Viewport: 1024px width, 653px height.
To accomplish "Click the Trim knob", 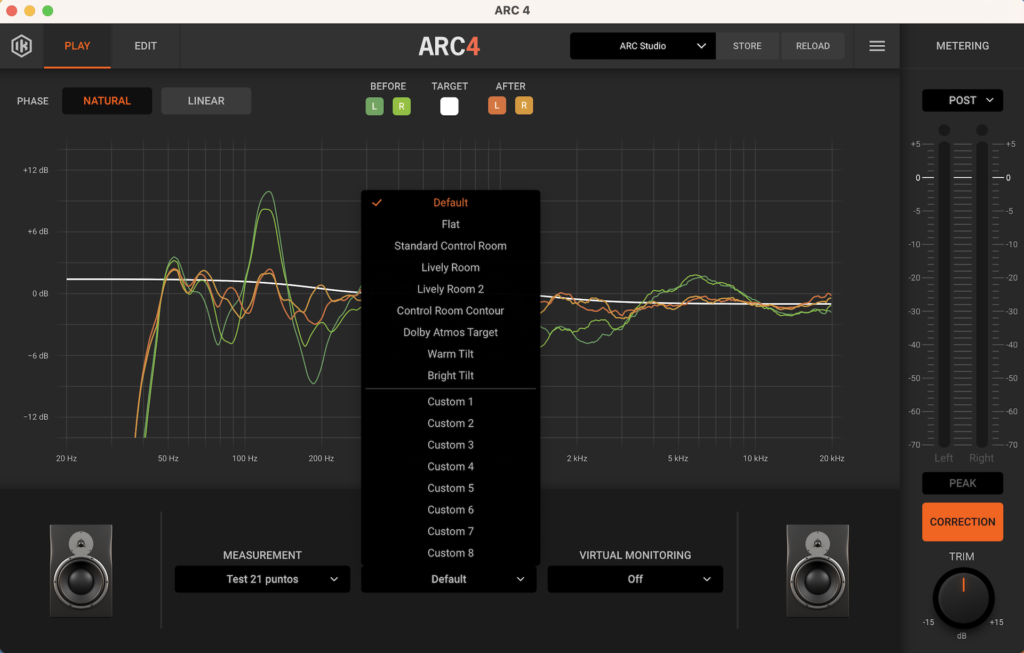I will [963, 599].
